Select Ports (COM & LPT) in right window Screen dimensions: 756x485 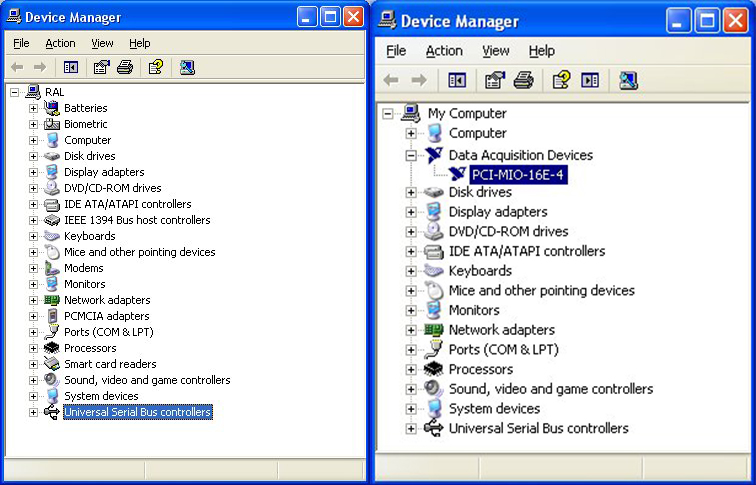pos(504,350)
